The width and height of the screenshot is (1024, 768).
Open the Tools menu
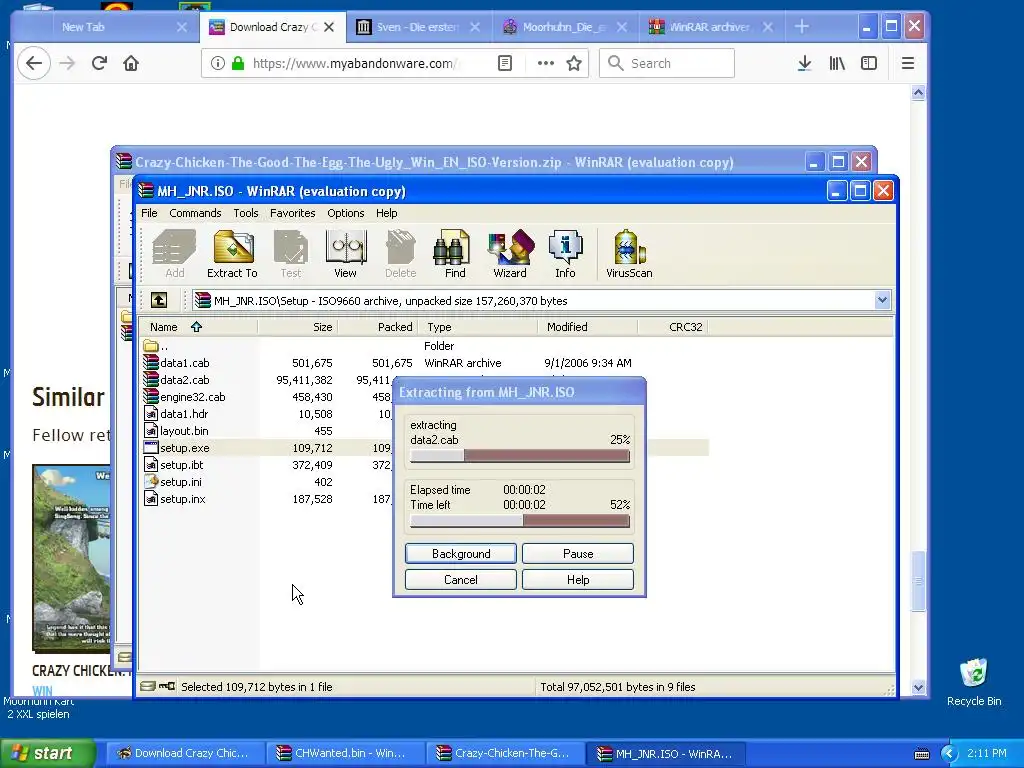coord(246,213)
